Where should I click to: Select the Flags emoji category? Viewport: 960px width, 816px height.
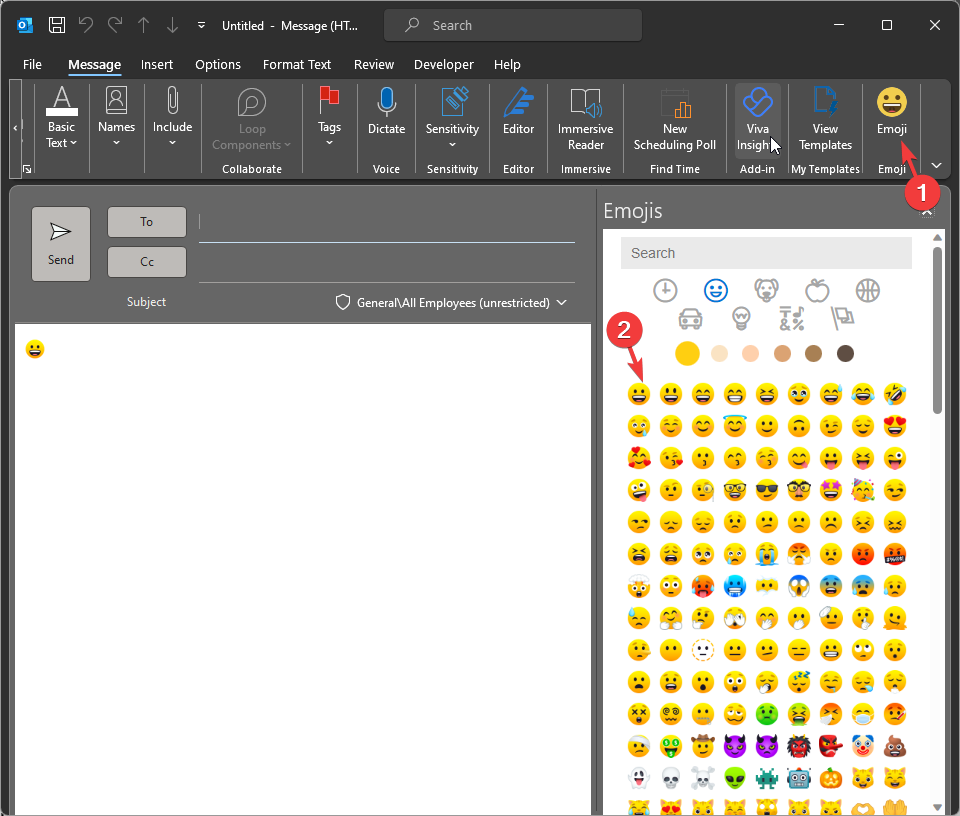[842, 318]
